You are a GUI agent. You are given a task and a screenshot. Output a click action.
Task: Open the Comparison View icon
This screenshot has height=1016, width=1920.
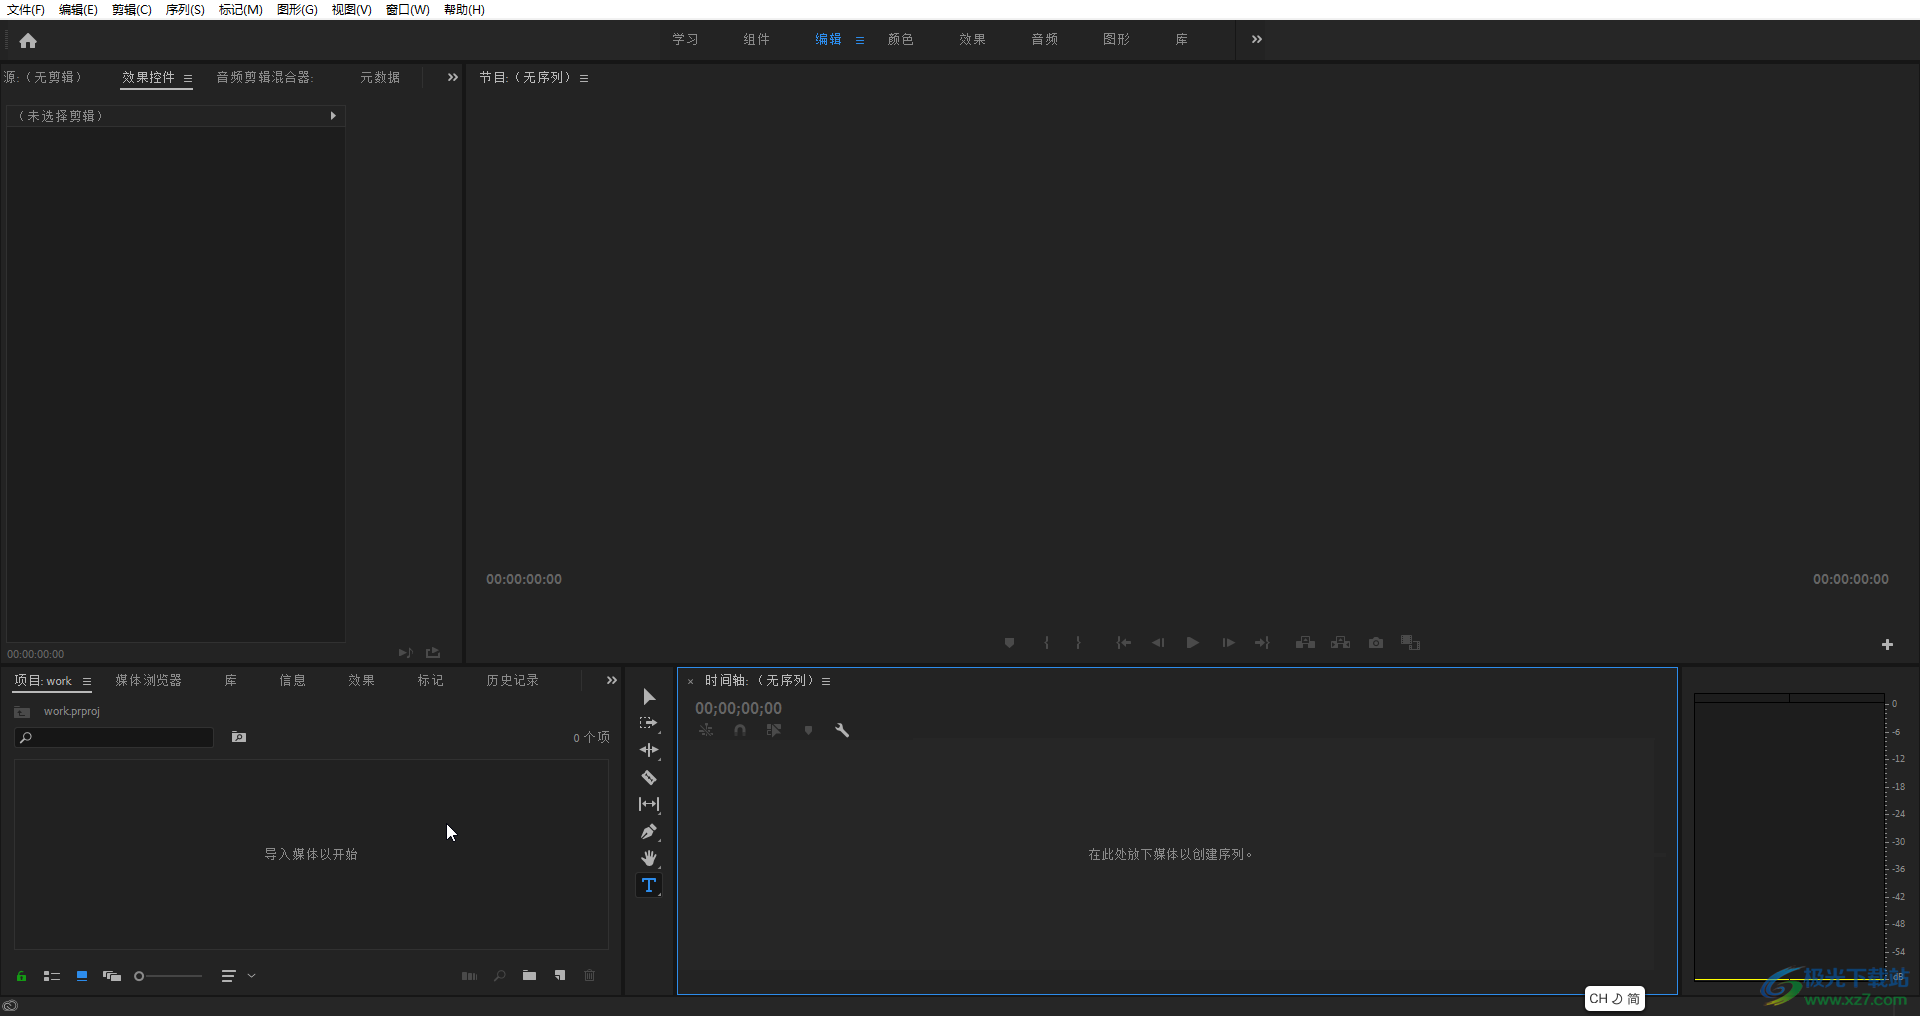[x=1411, y=643]
